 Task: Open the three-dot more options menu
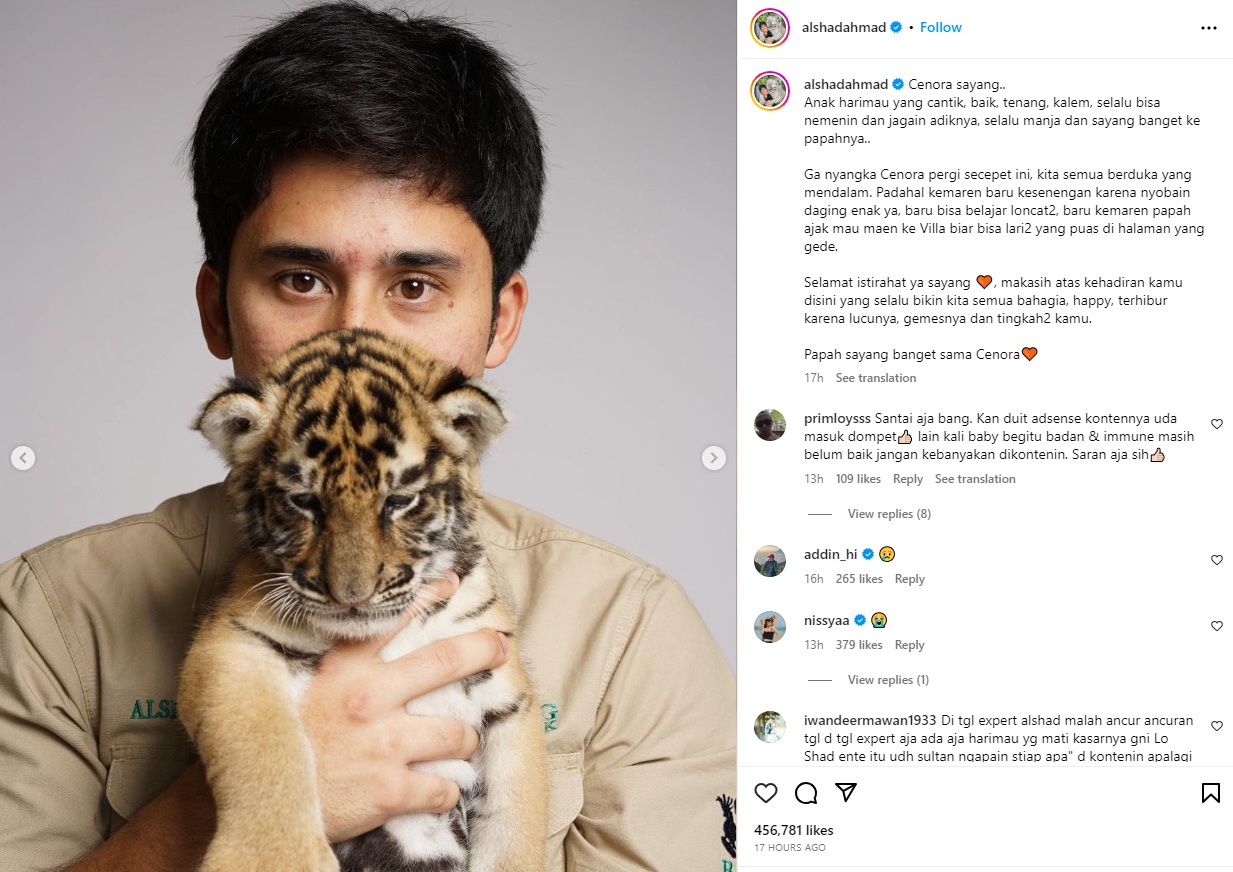pyautogui.click(x=1208, y=28)
